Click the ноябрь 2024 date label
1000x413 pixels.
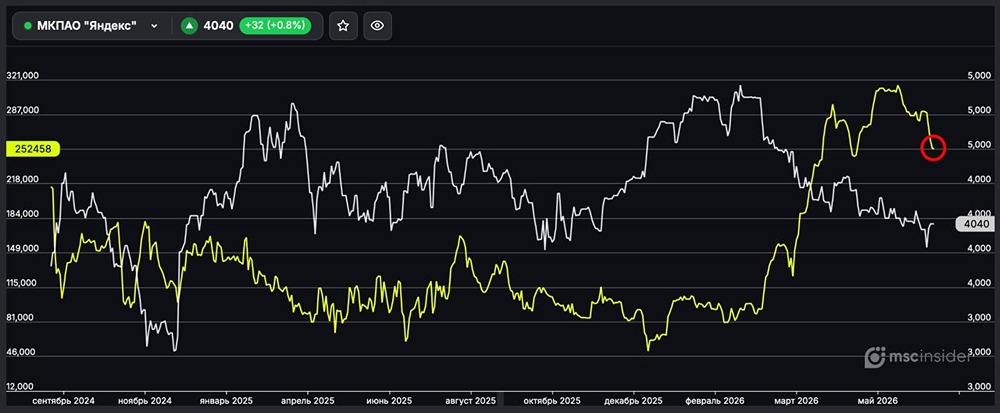click(145, 401)
